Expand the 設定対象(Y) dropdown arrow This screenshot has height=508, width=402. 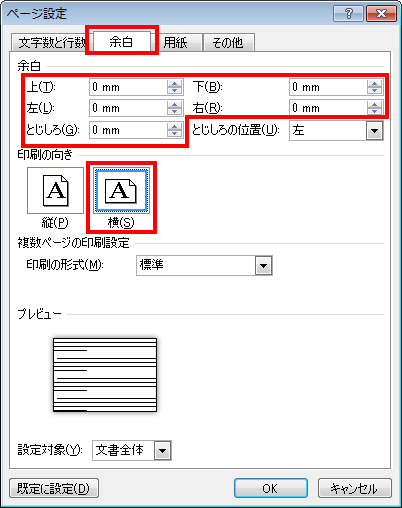(163, 451)
